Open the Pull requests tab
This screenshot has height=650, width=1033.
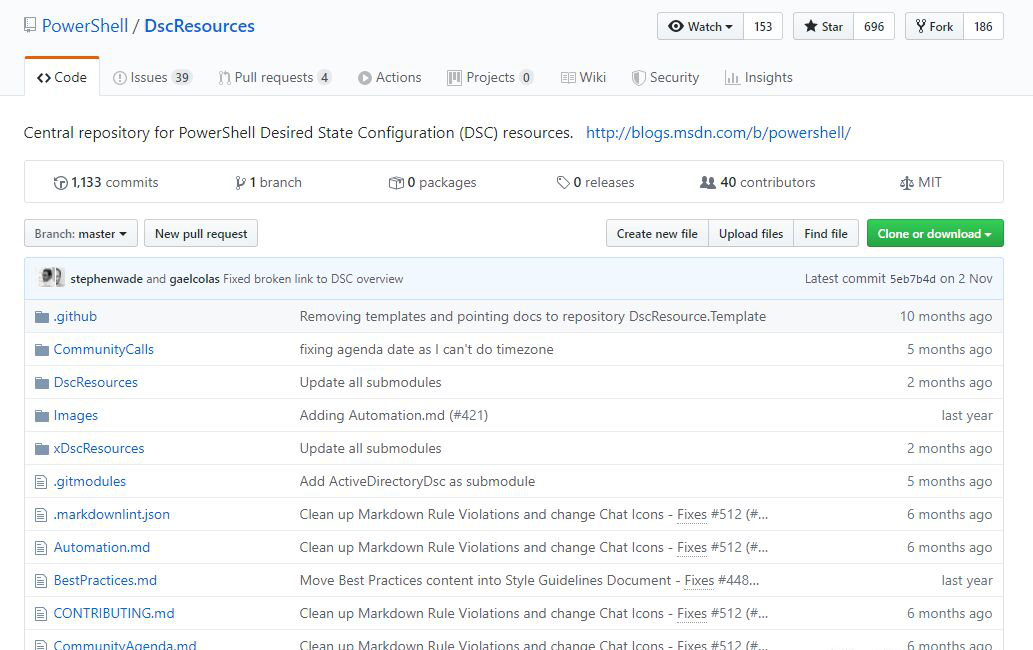pyautogui.click(x=275, y=77)
